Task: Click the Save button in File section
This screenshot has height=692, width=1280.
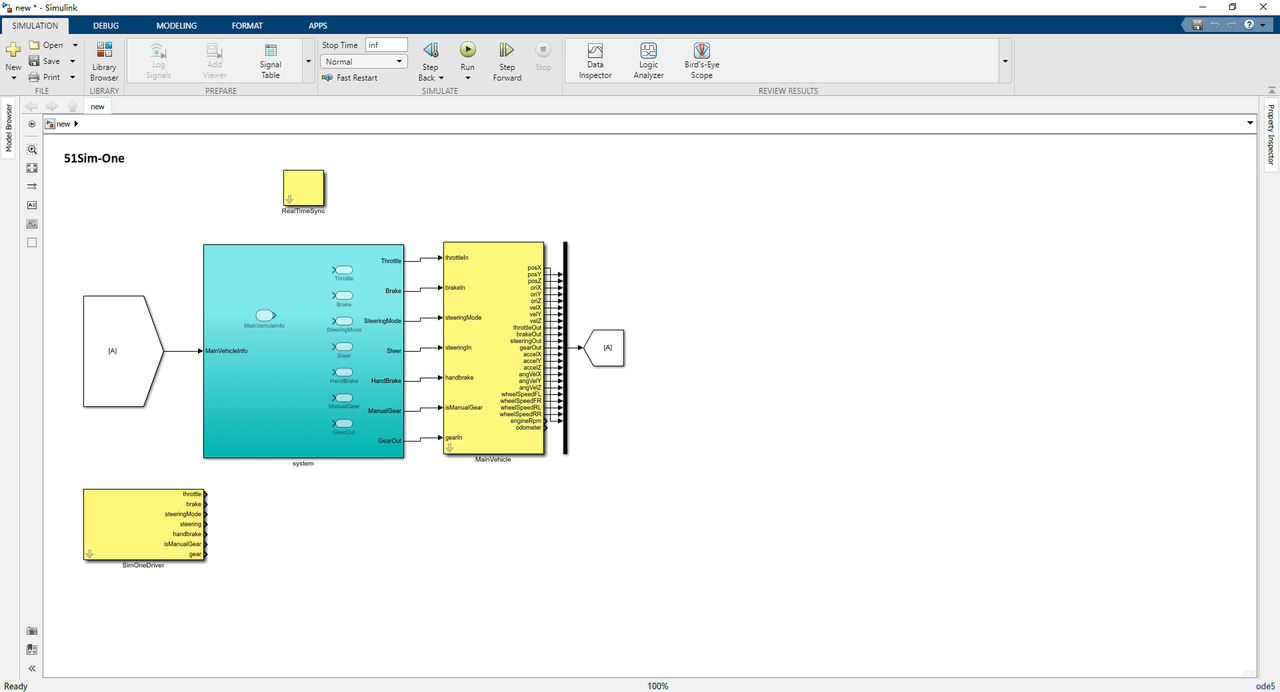Action: pyautogui.click(x=45, y=61)
